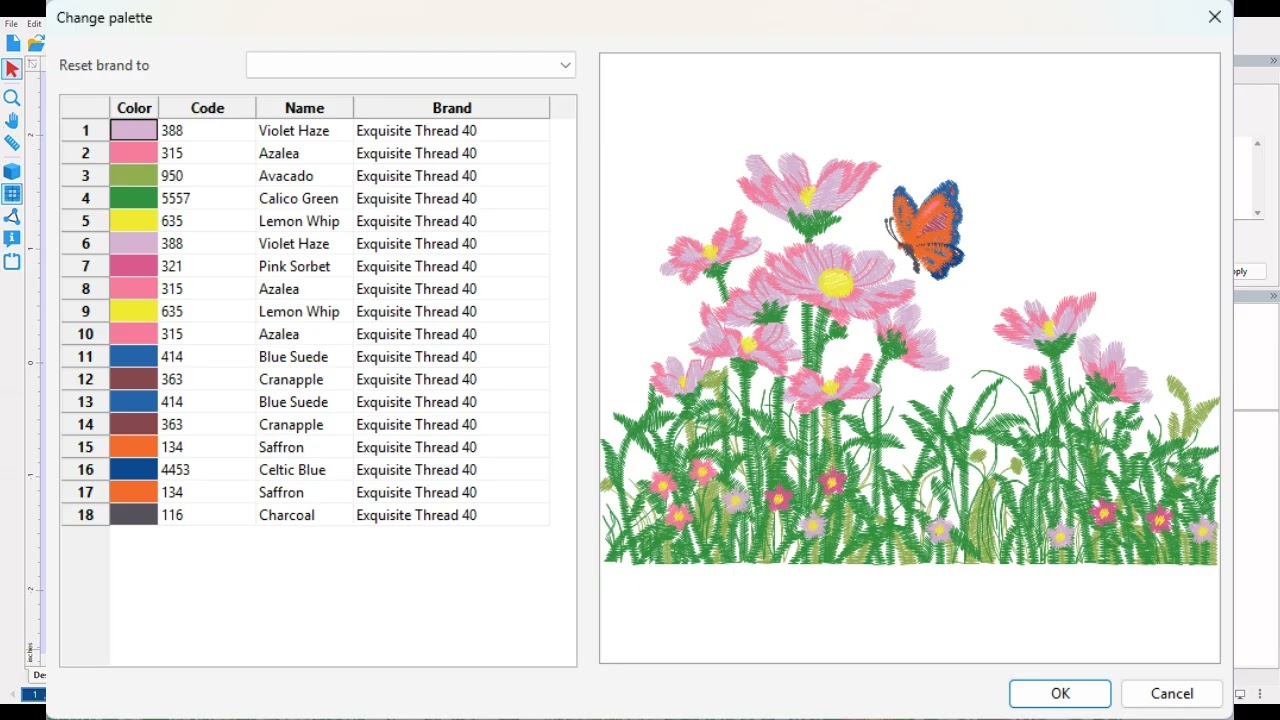Click Brand cell in row 1 Violet Haze
Screen dimensions: 1280x720
tap(451, 130)
